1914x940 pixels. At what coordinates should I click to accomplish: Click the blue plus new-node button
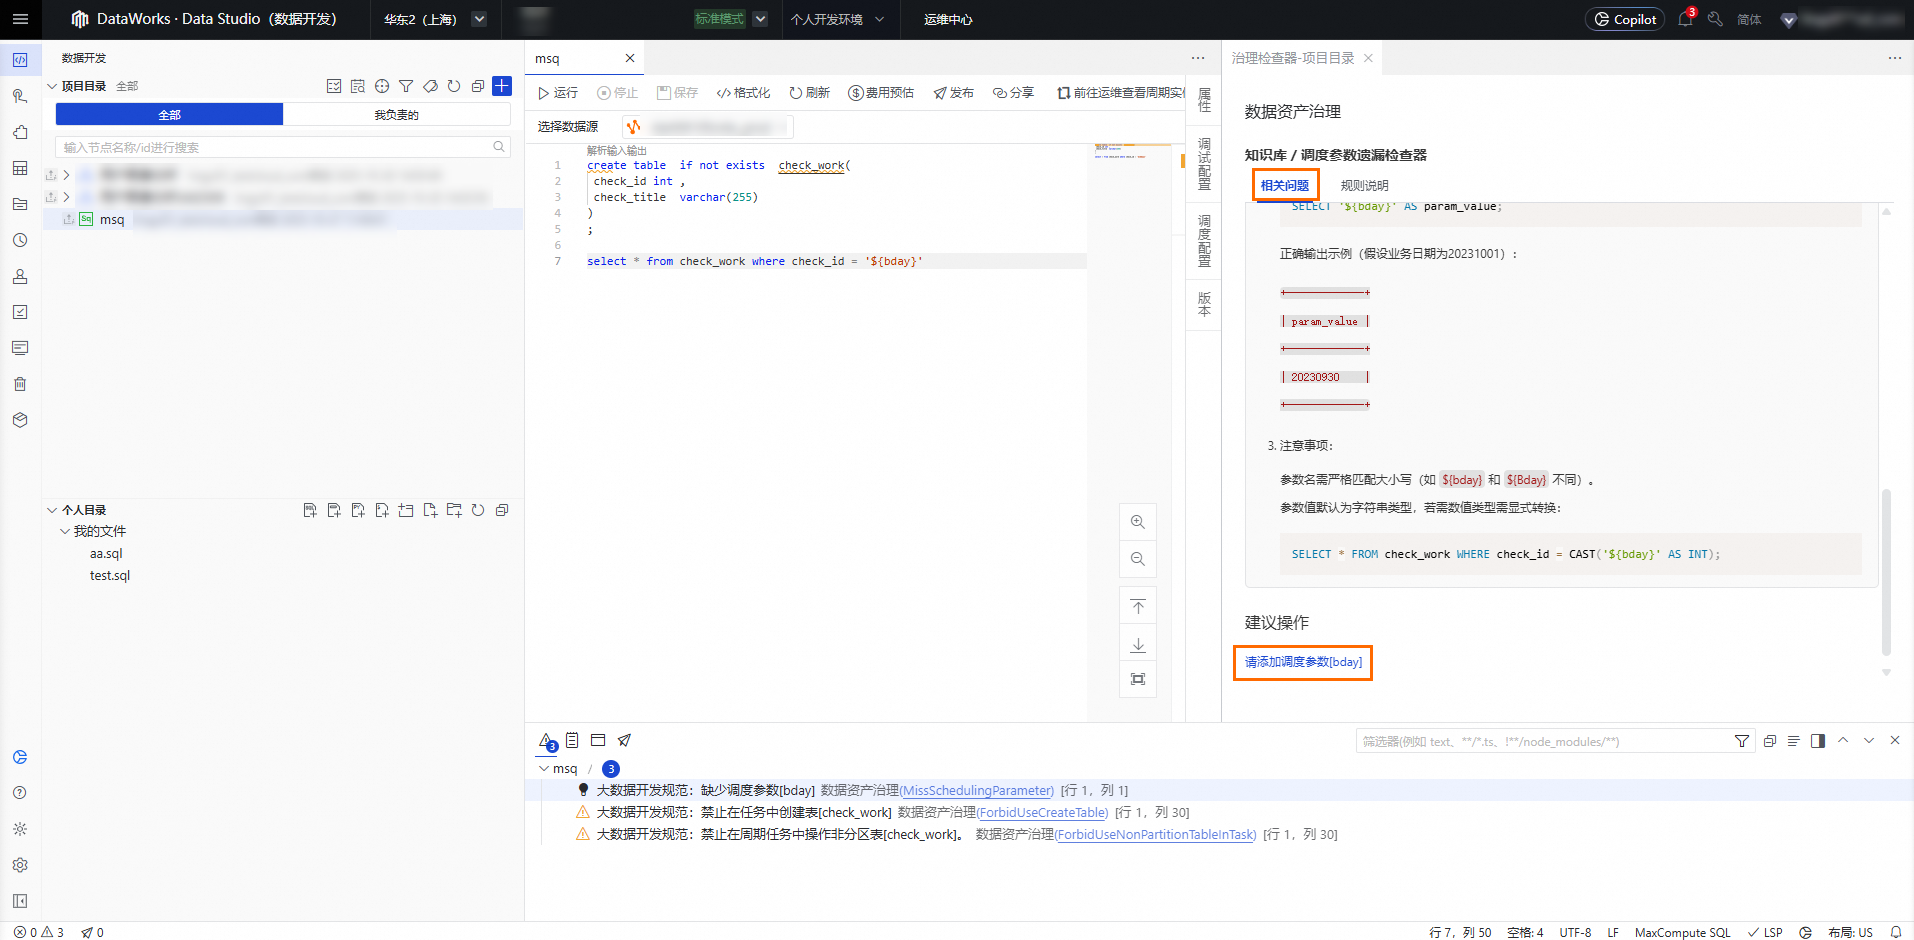point(502,86)
